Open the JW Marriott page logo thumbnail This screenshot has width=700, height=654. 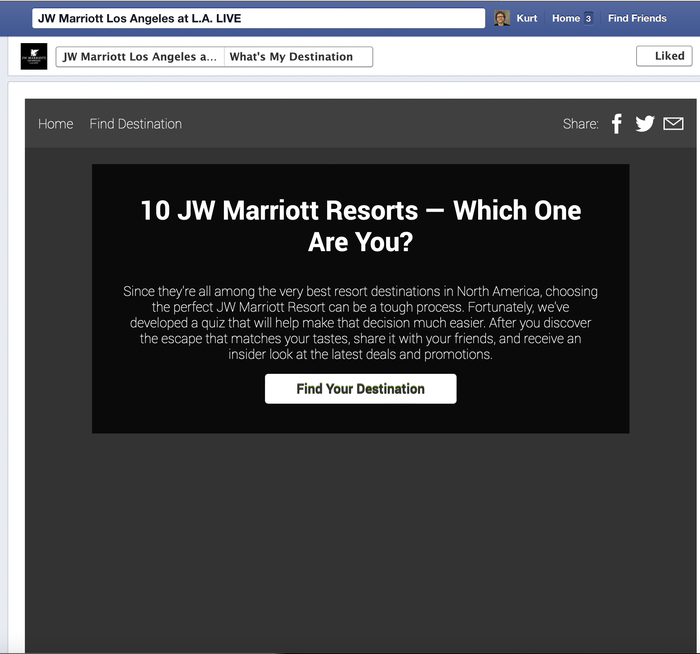click(34, 56)
